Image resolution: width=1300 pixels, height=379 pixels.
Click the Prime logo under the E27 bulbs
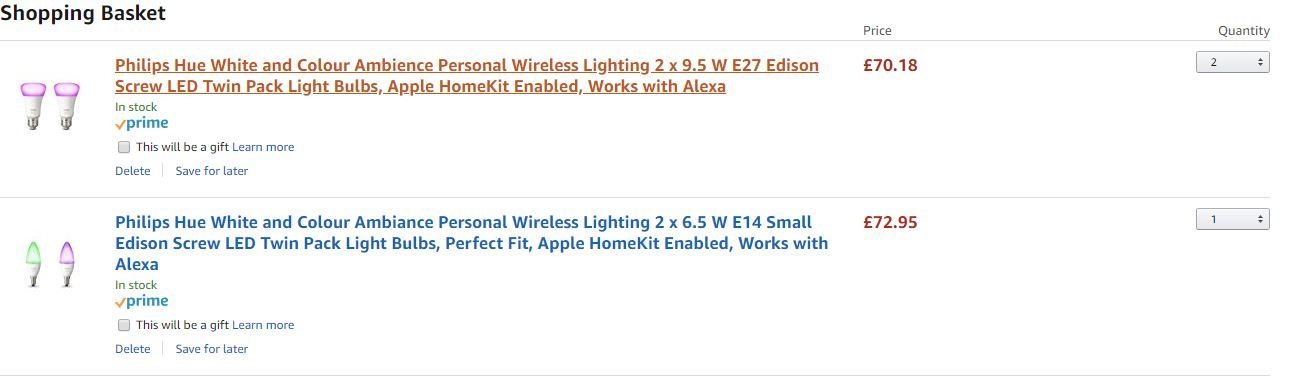pyautogui.click(x=141, y=124)
